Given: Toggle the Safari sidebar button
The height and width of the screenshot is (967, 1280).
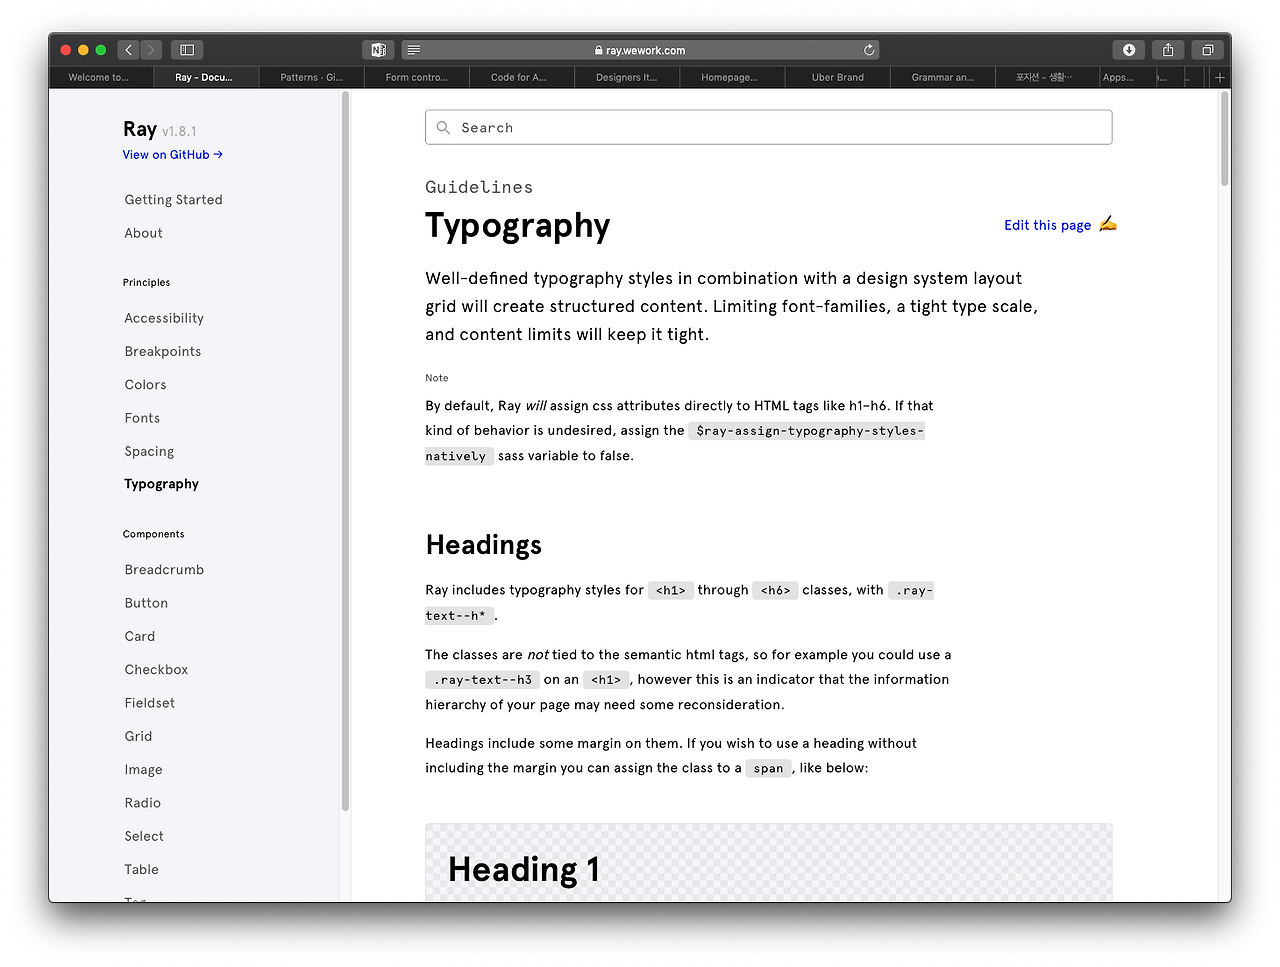Looking at the screenshot, I should [x=187, y=50].
